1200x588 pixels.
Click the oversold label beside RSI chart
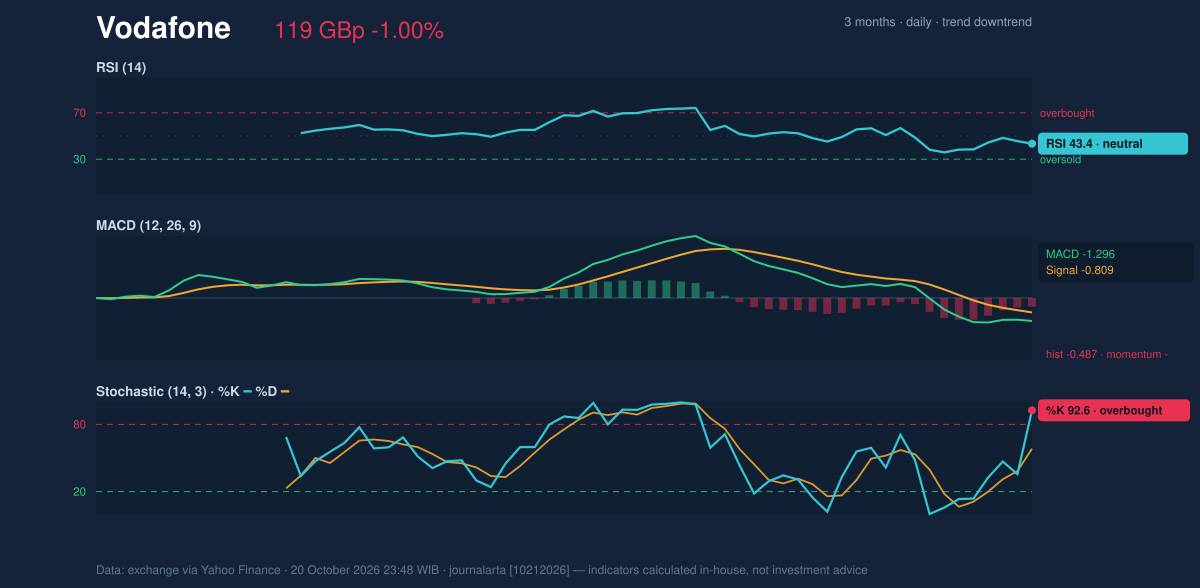pos(1062,159)
